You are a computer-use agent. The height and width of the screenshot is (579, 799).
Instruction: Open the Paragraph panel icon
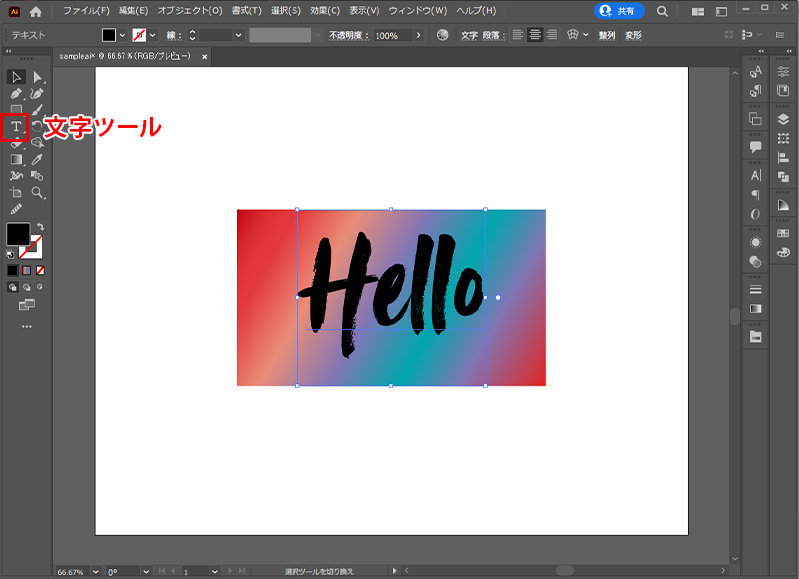(x=755, y=195)
